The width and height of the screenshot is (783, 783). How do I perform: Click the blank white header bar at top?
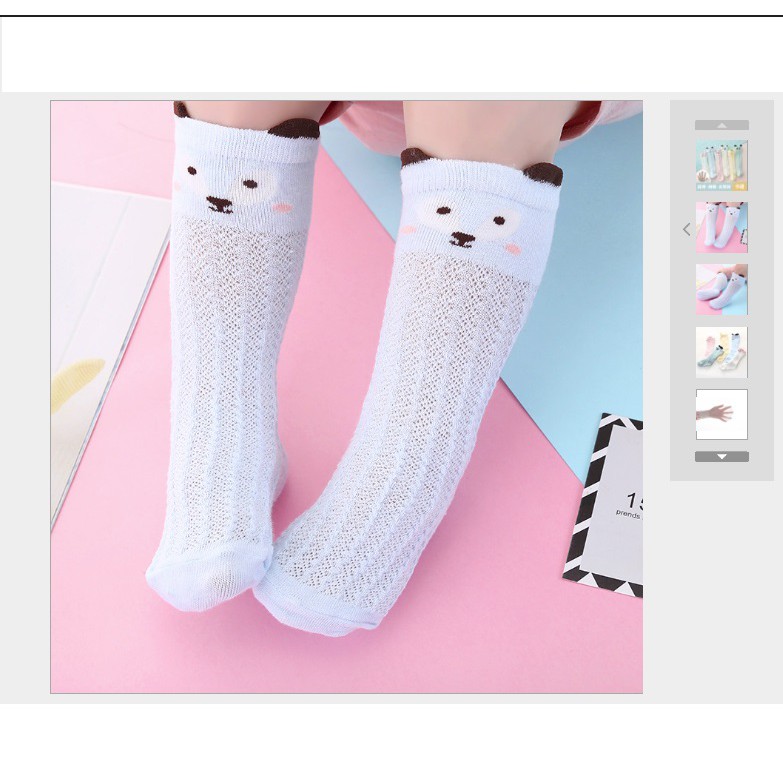(x=391, y=55)
